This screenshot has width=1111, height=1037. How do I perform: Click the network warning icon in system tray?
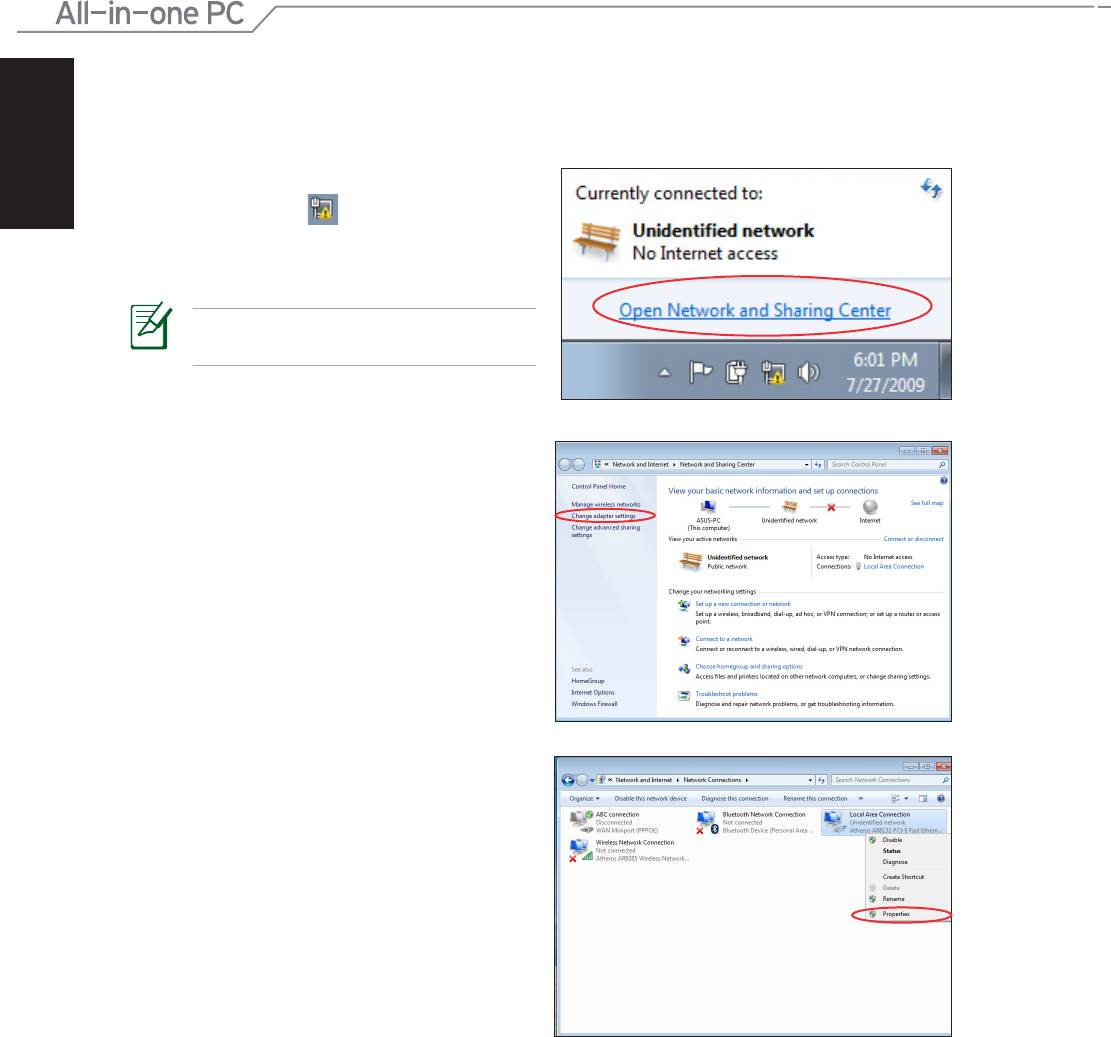(x=774, y=372)
